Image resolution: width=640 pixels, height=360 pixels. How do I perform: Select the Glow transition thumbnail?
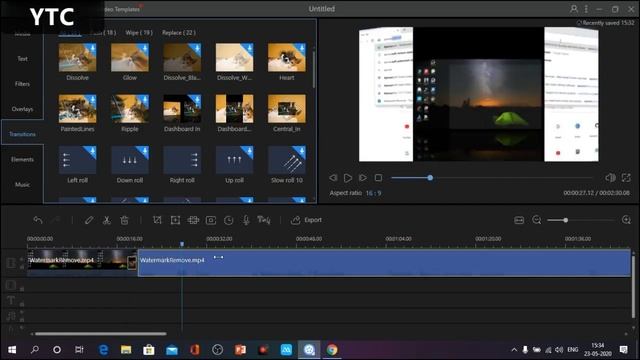point(130,58)
